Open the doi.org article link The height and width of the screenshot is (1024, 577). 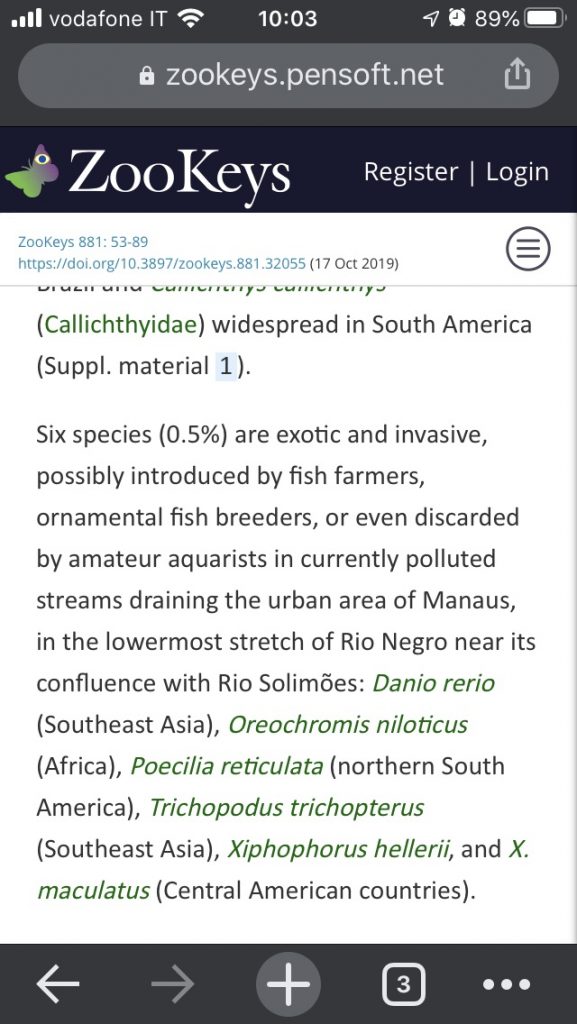(162, 264)
